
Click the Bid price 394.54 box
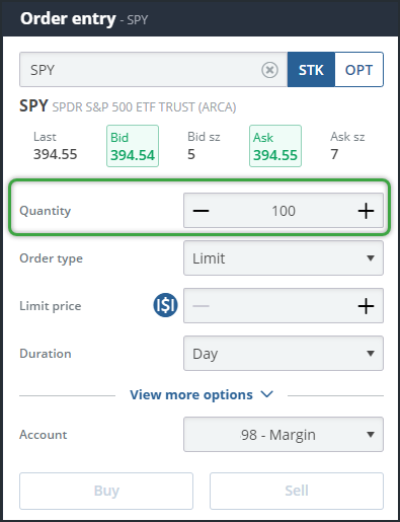pyautogui.click(x=132, y=146)
